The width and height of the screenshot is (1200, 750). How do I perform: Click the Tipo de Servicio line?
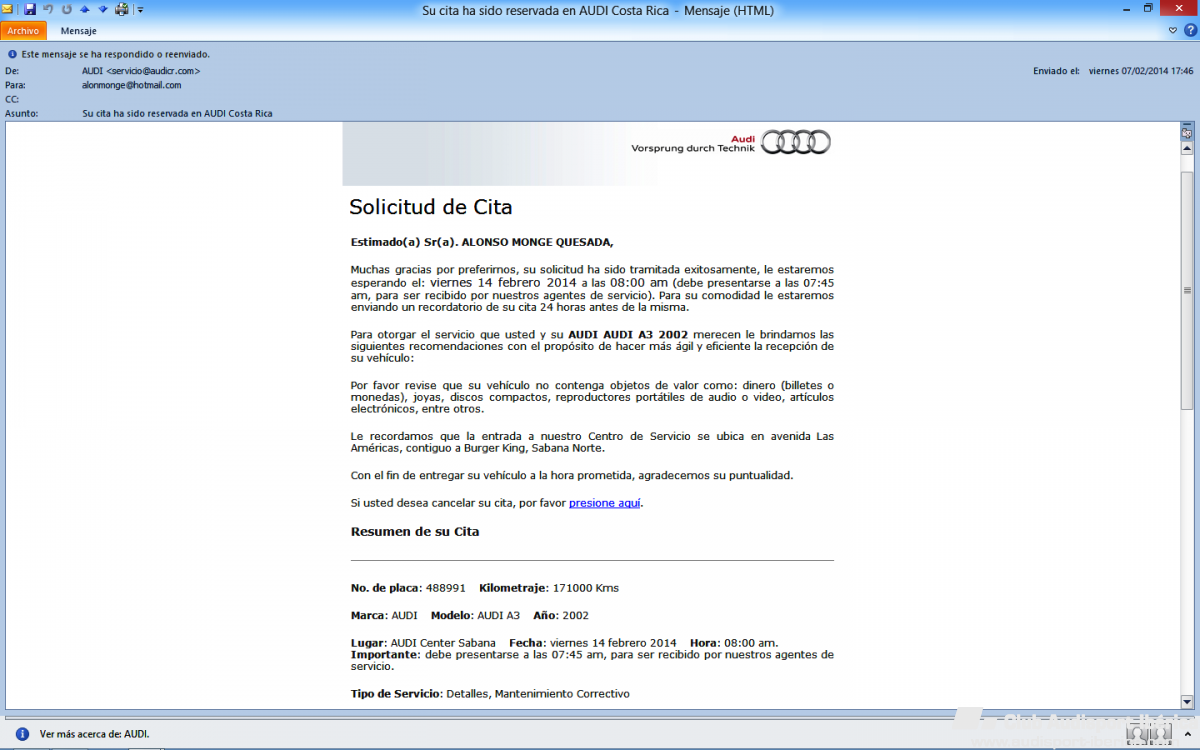click(x=490, y=693)
